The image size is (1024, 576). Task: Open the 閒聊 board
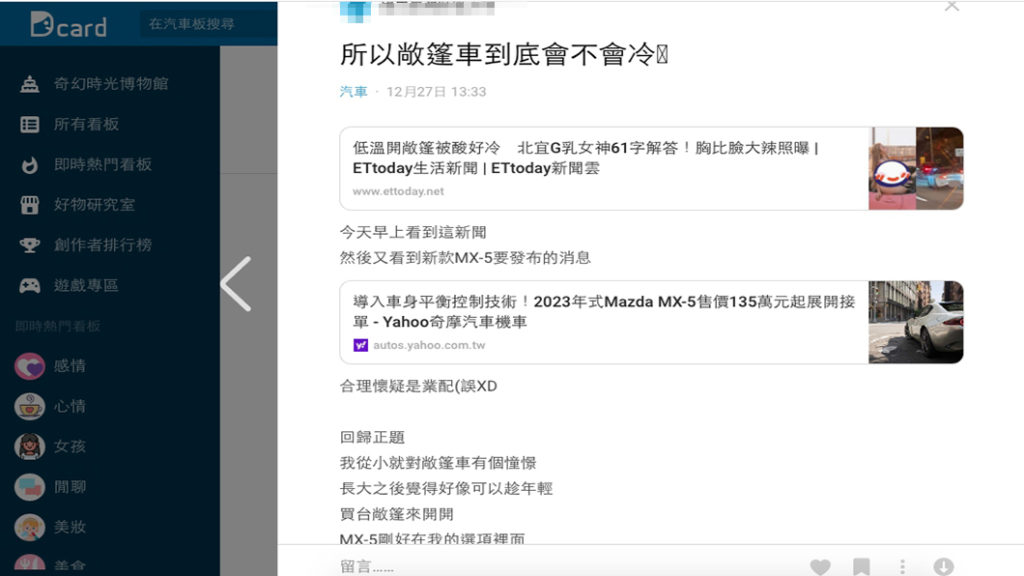point(69,487)
